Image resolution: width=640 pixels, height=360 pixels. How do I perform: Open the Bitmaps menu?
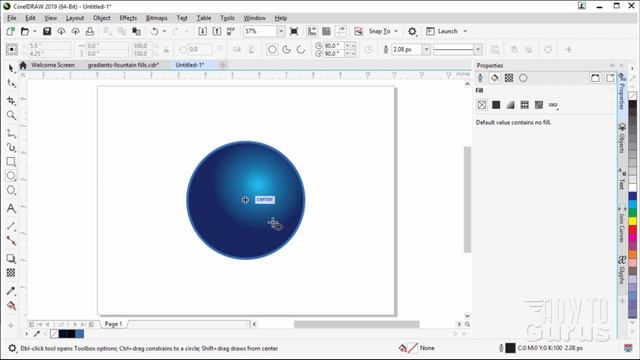tap(157, 18)
